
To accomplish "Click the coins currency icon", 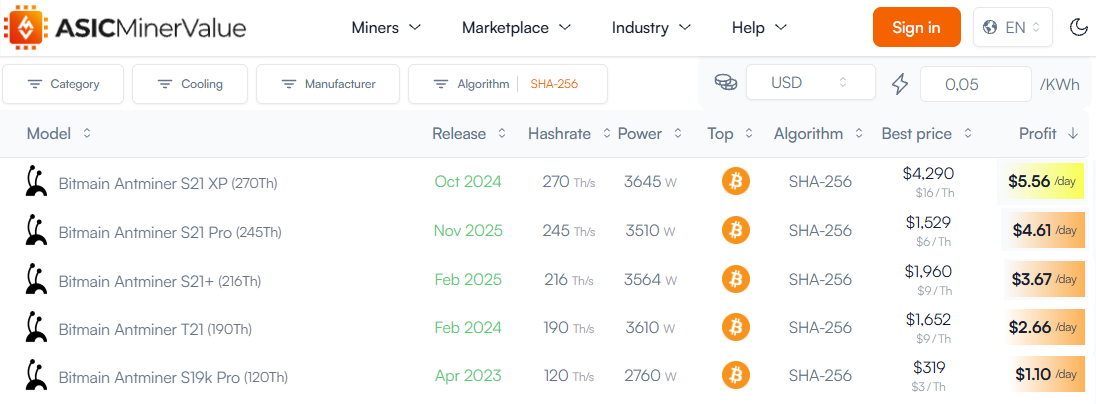I will pyautogui.click(x=726, y=82).
